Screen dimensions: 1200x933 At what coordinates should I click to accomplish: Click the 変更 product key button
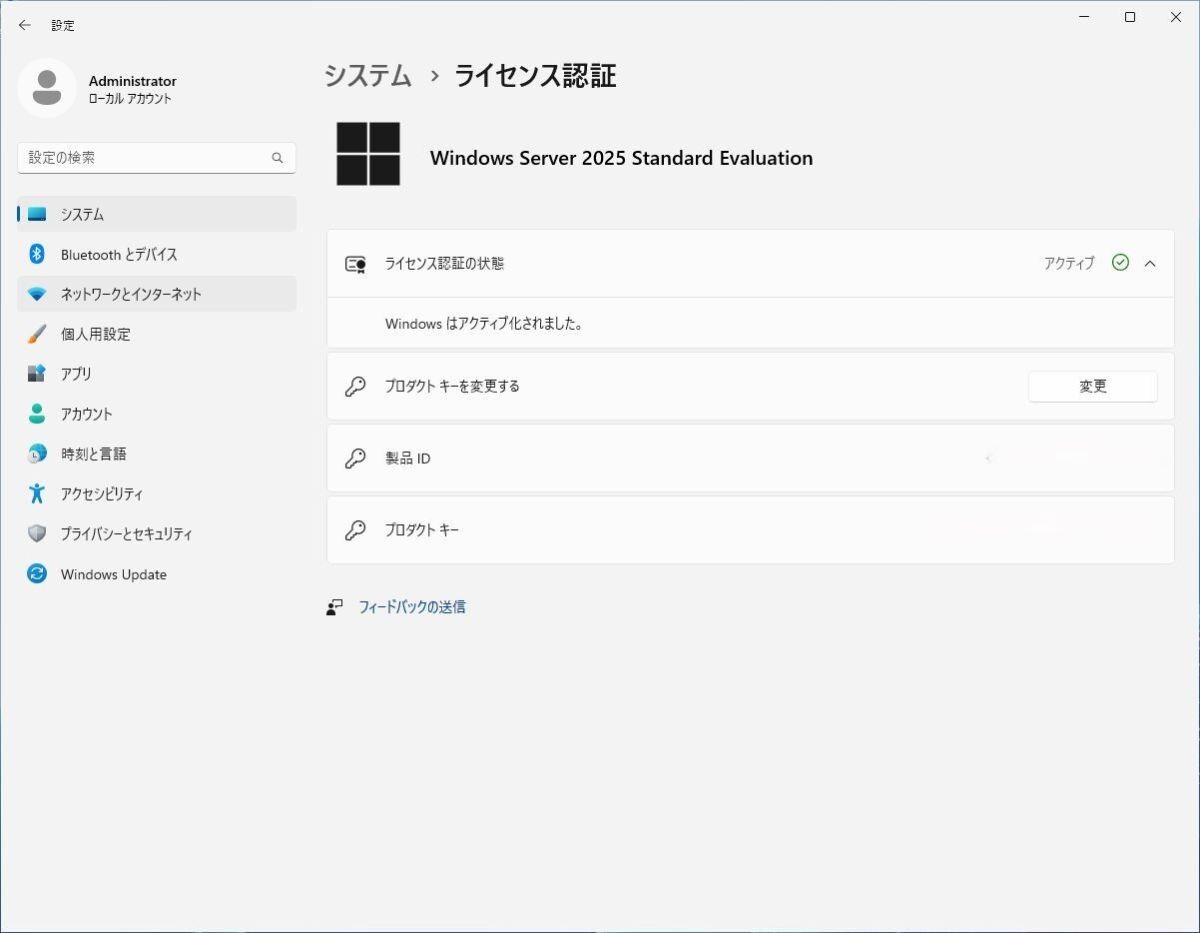[x=1092, y=387]
